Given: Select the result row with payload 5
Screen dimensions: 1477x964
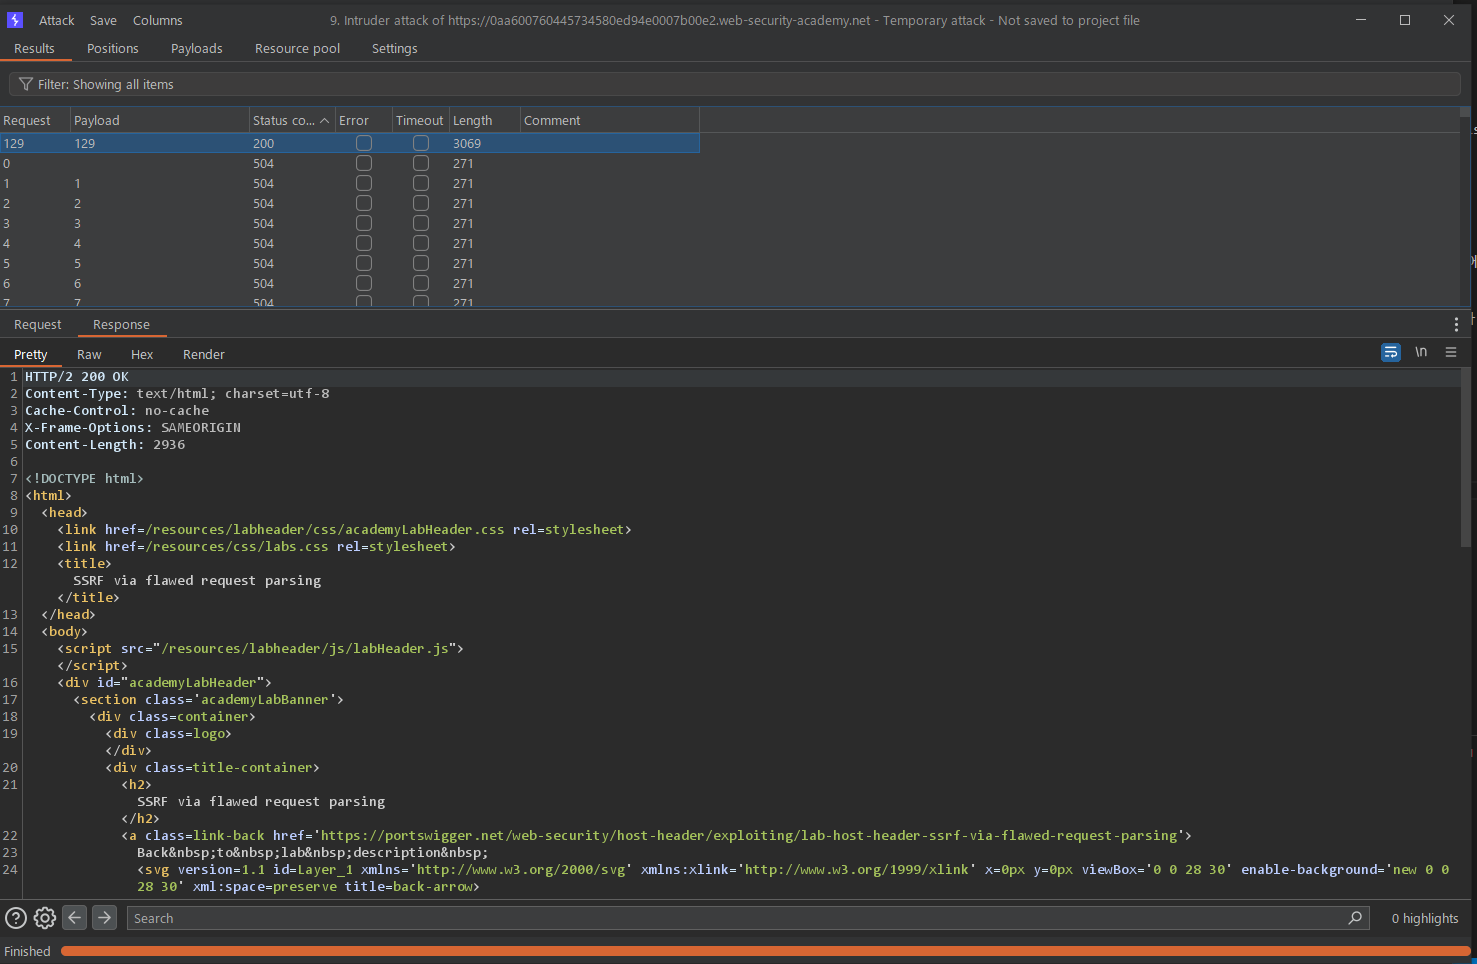Looking at the screenshot, I should pos(349,263).
